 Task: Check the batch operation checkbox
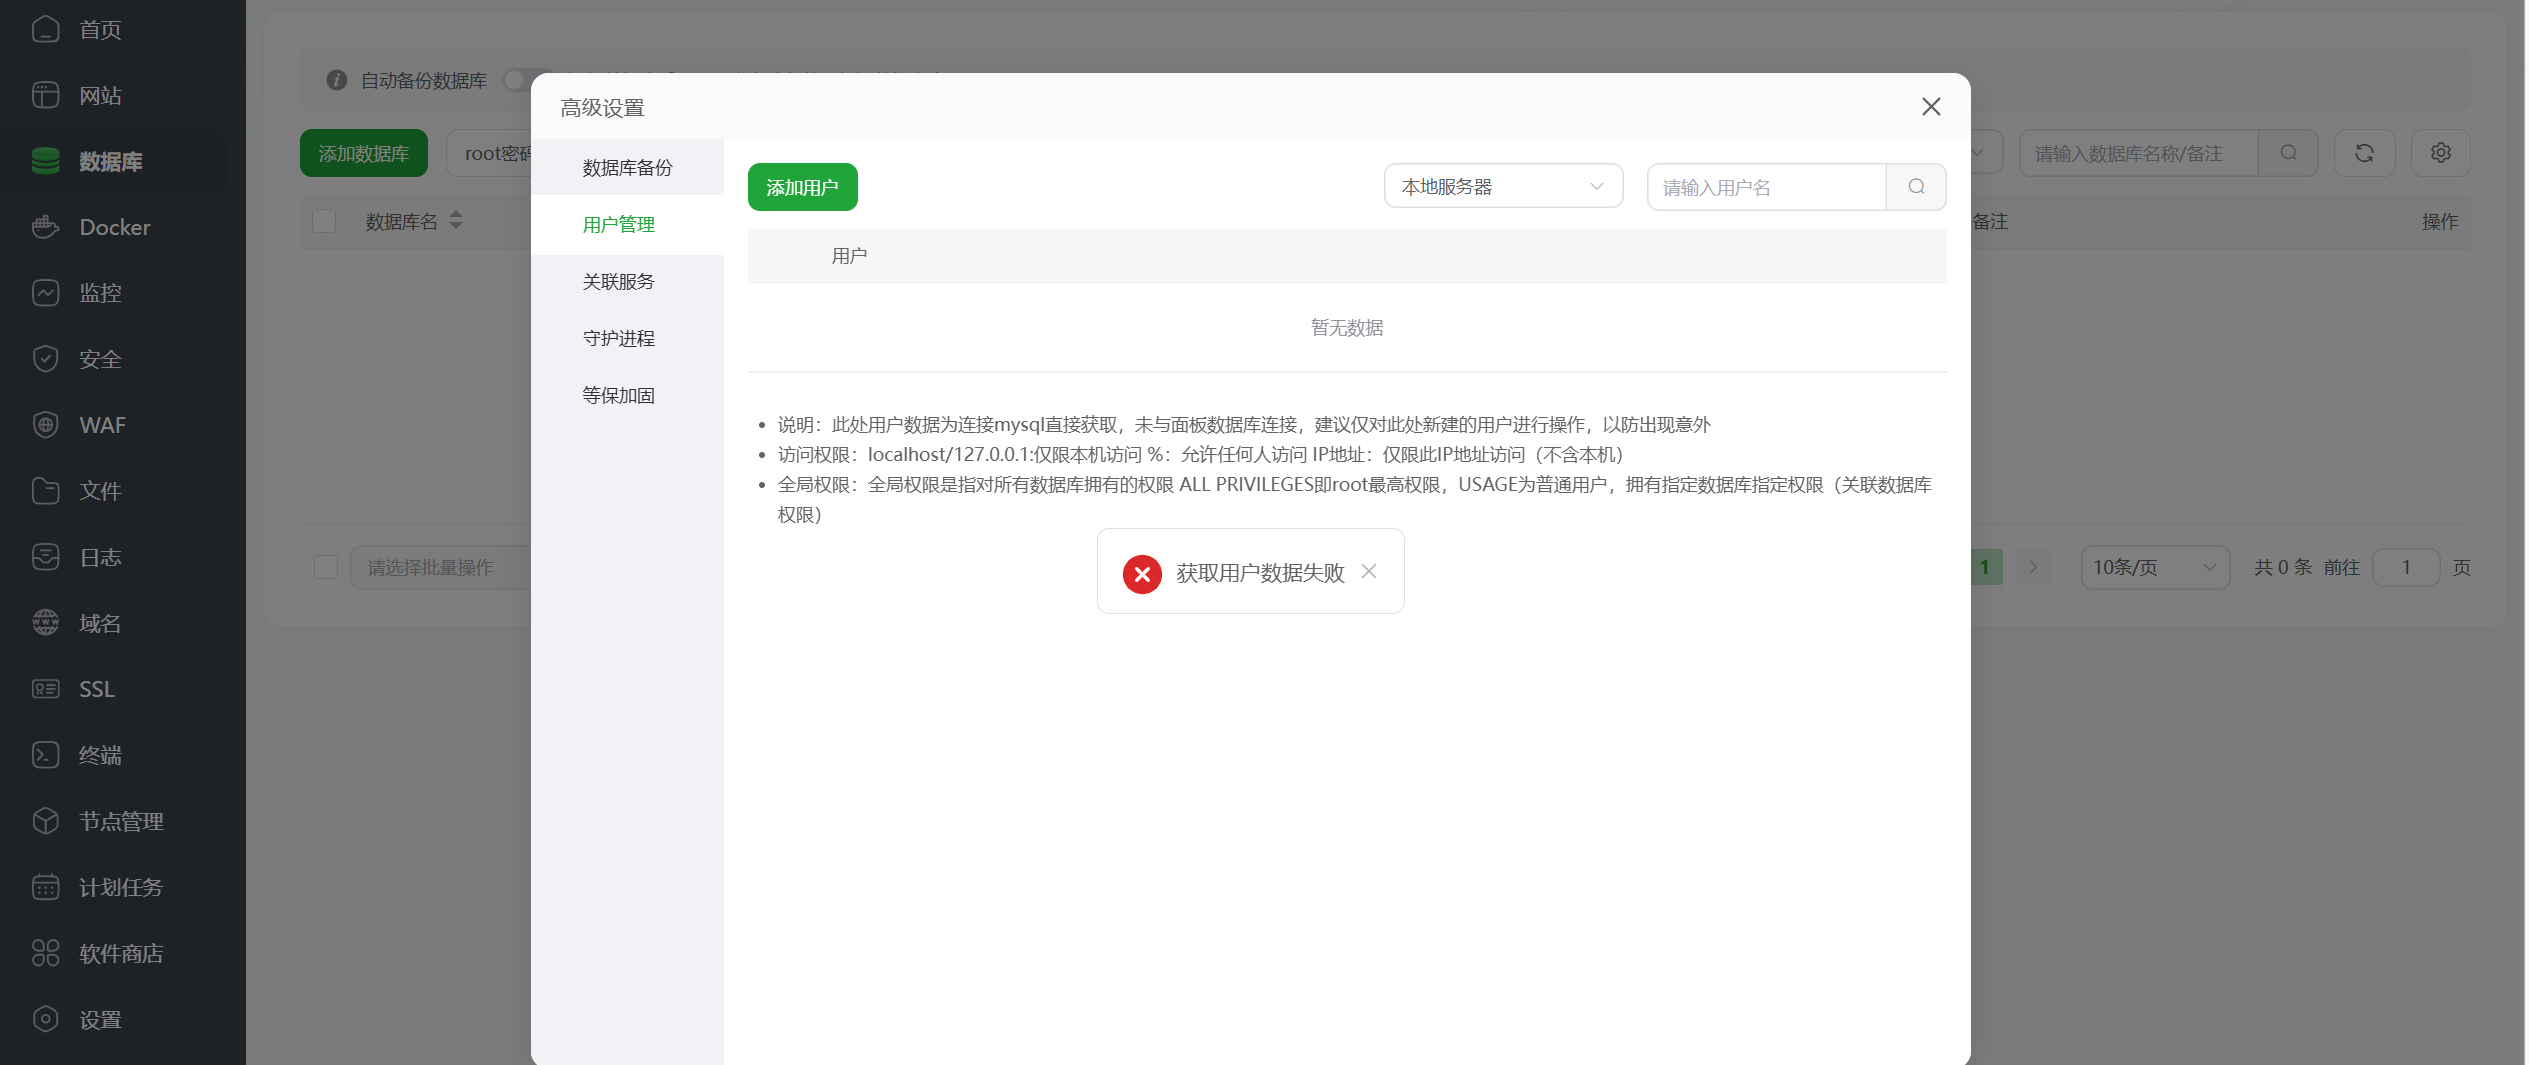tap(326, 567)
